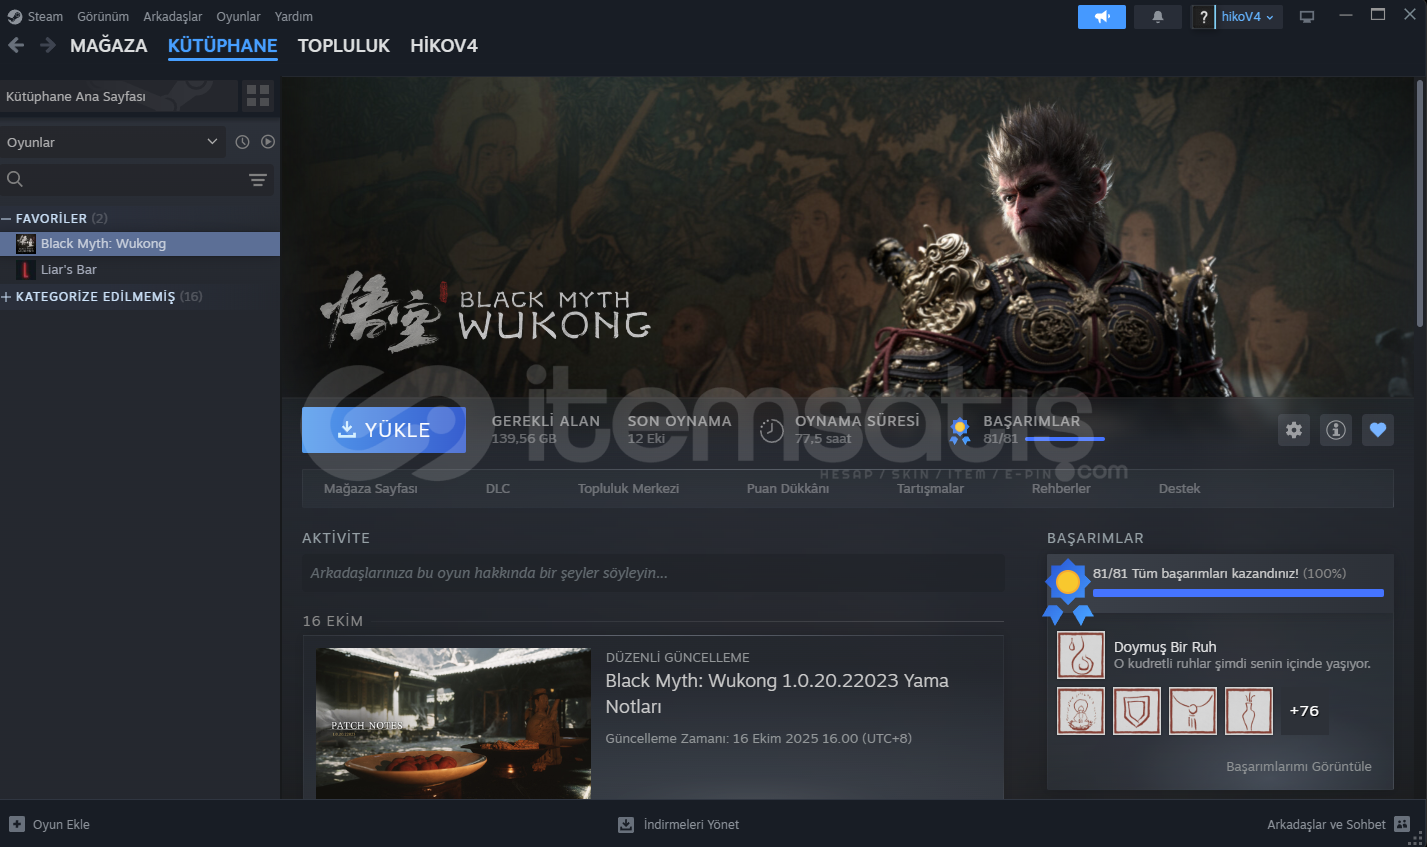Image resolution: width=1427 pixels, height=847 pixels.
Task: Open Puan Dükkânı link
Action: [788, 488]
